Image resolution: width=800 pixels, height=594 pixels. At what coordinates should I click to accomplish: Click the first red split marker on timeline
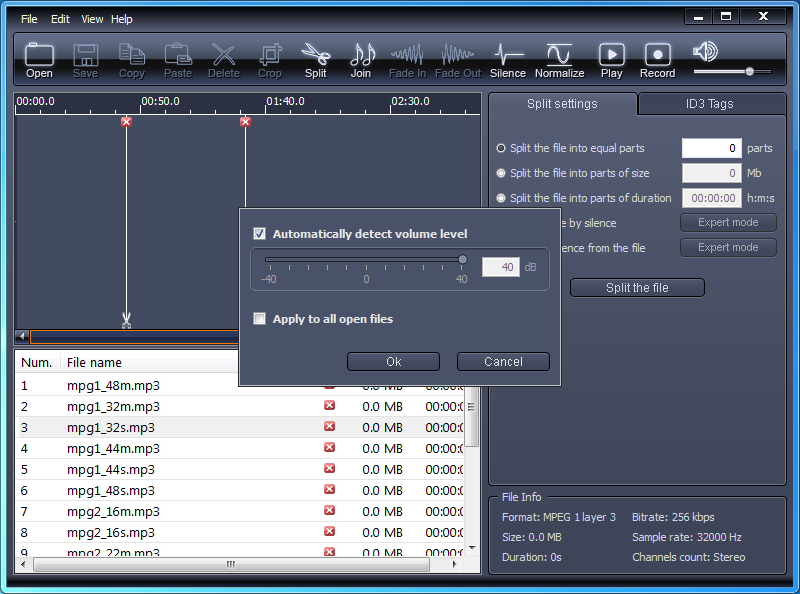pos(126,121)
